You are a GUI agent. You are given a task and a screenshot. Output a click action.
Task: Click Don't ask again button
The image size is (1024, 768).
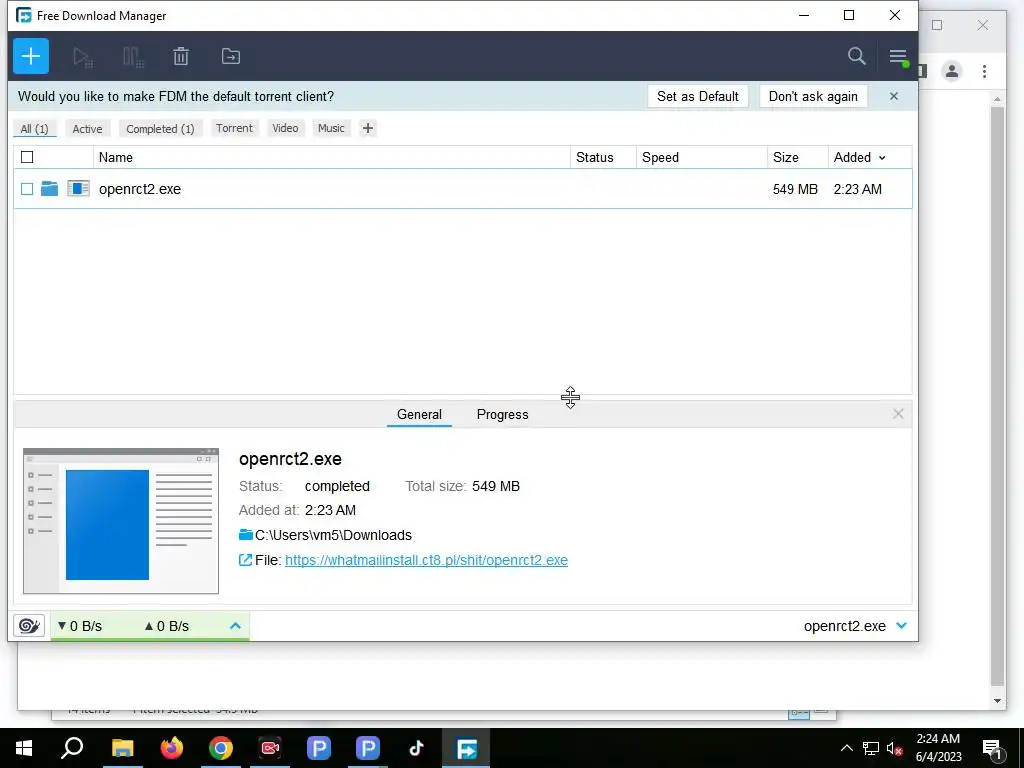[x=813, y=96]
